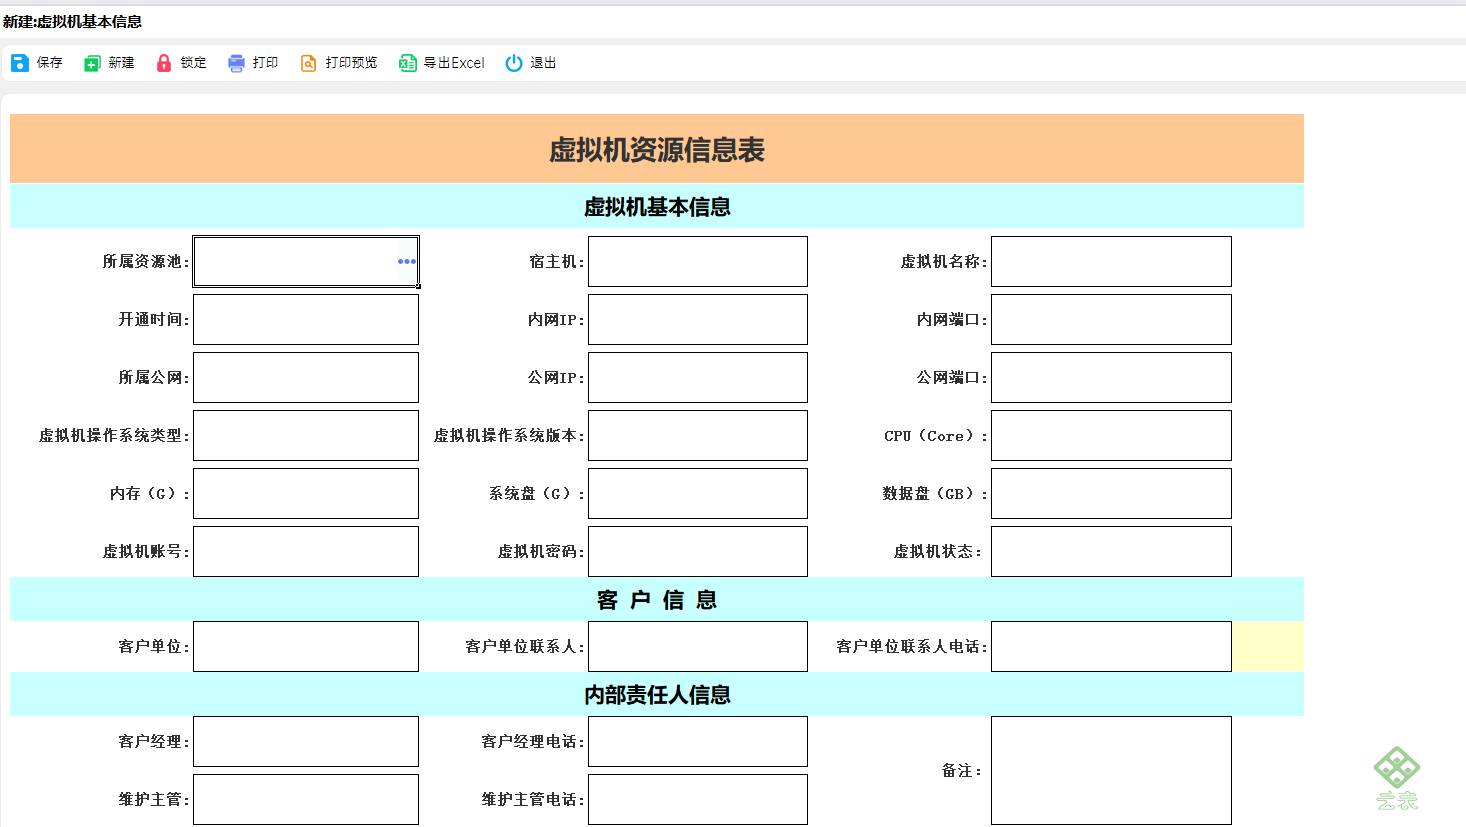Image resolution: width=1466 pixels, height=827 pixels.
Task: Click into the 开通时间 field
Action: pyautogui.click(x=306, y=319)
